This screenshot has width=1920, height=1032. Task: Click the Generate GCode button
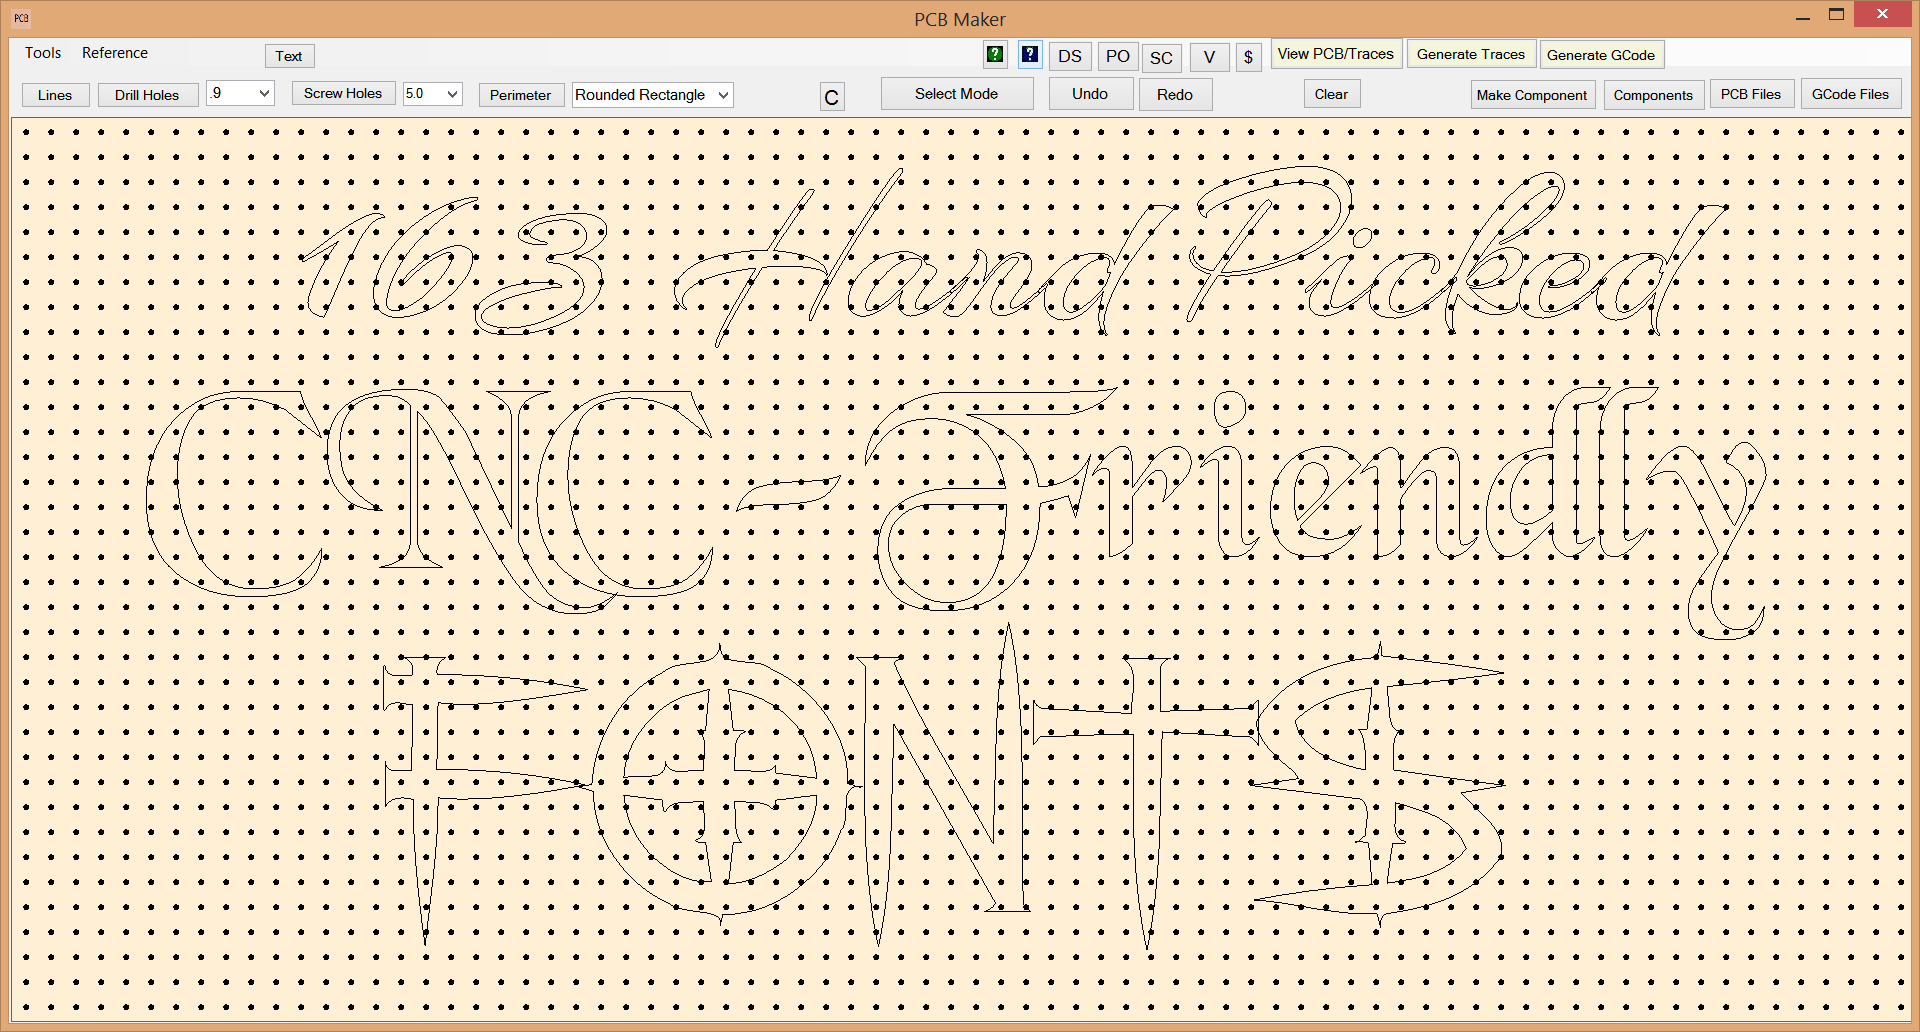1600,55
